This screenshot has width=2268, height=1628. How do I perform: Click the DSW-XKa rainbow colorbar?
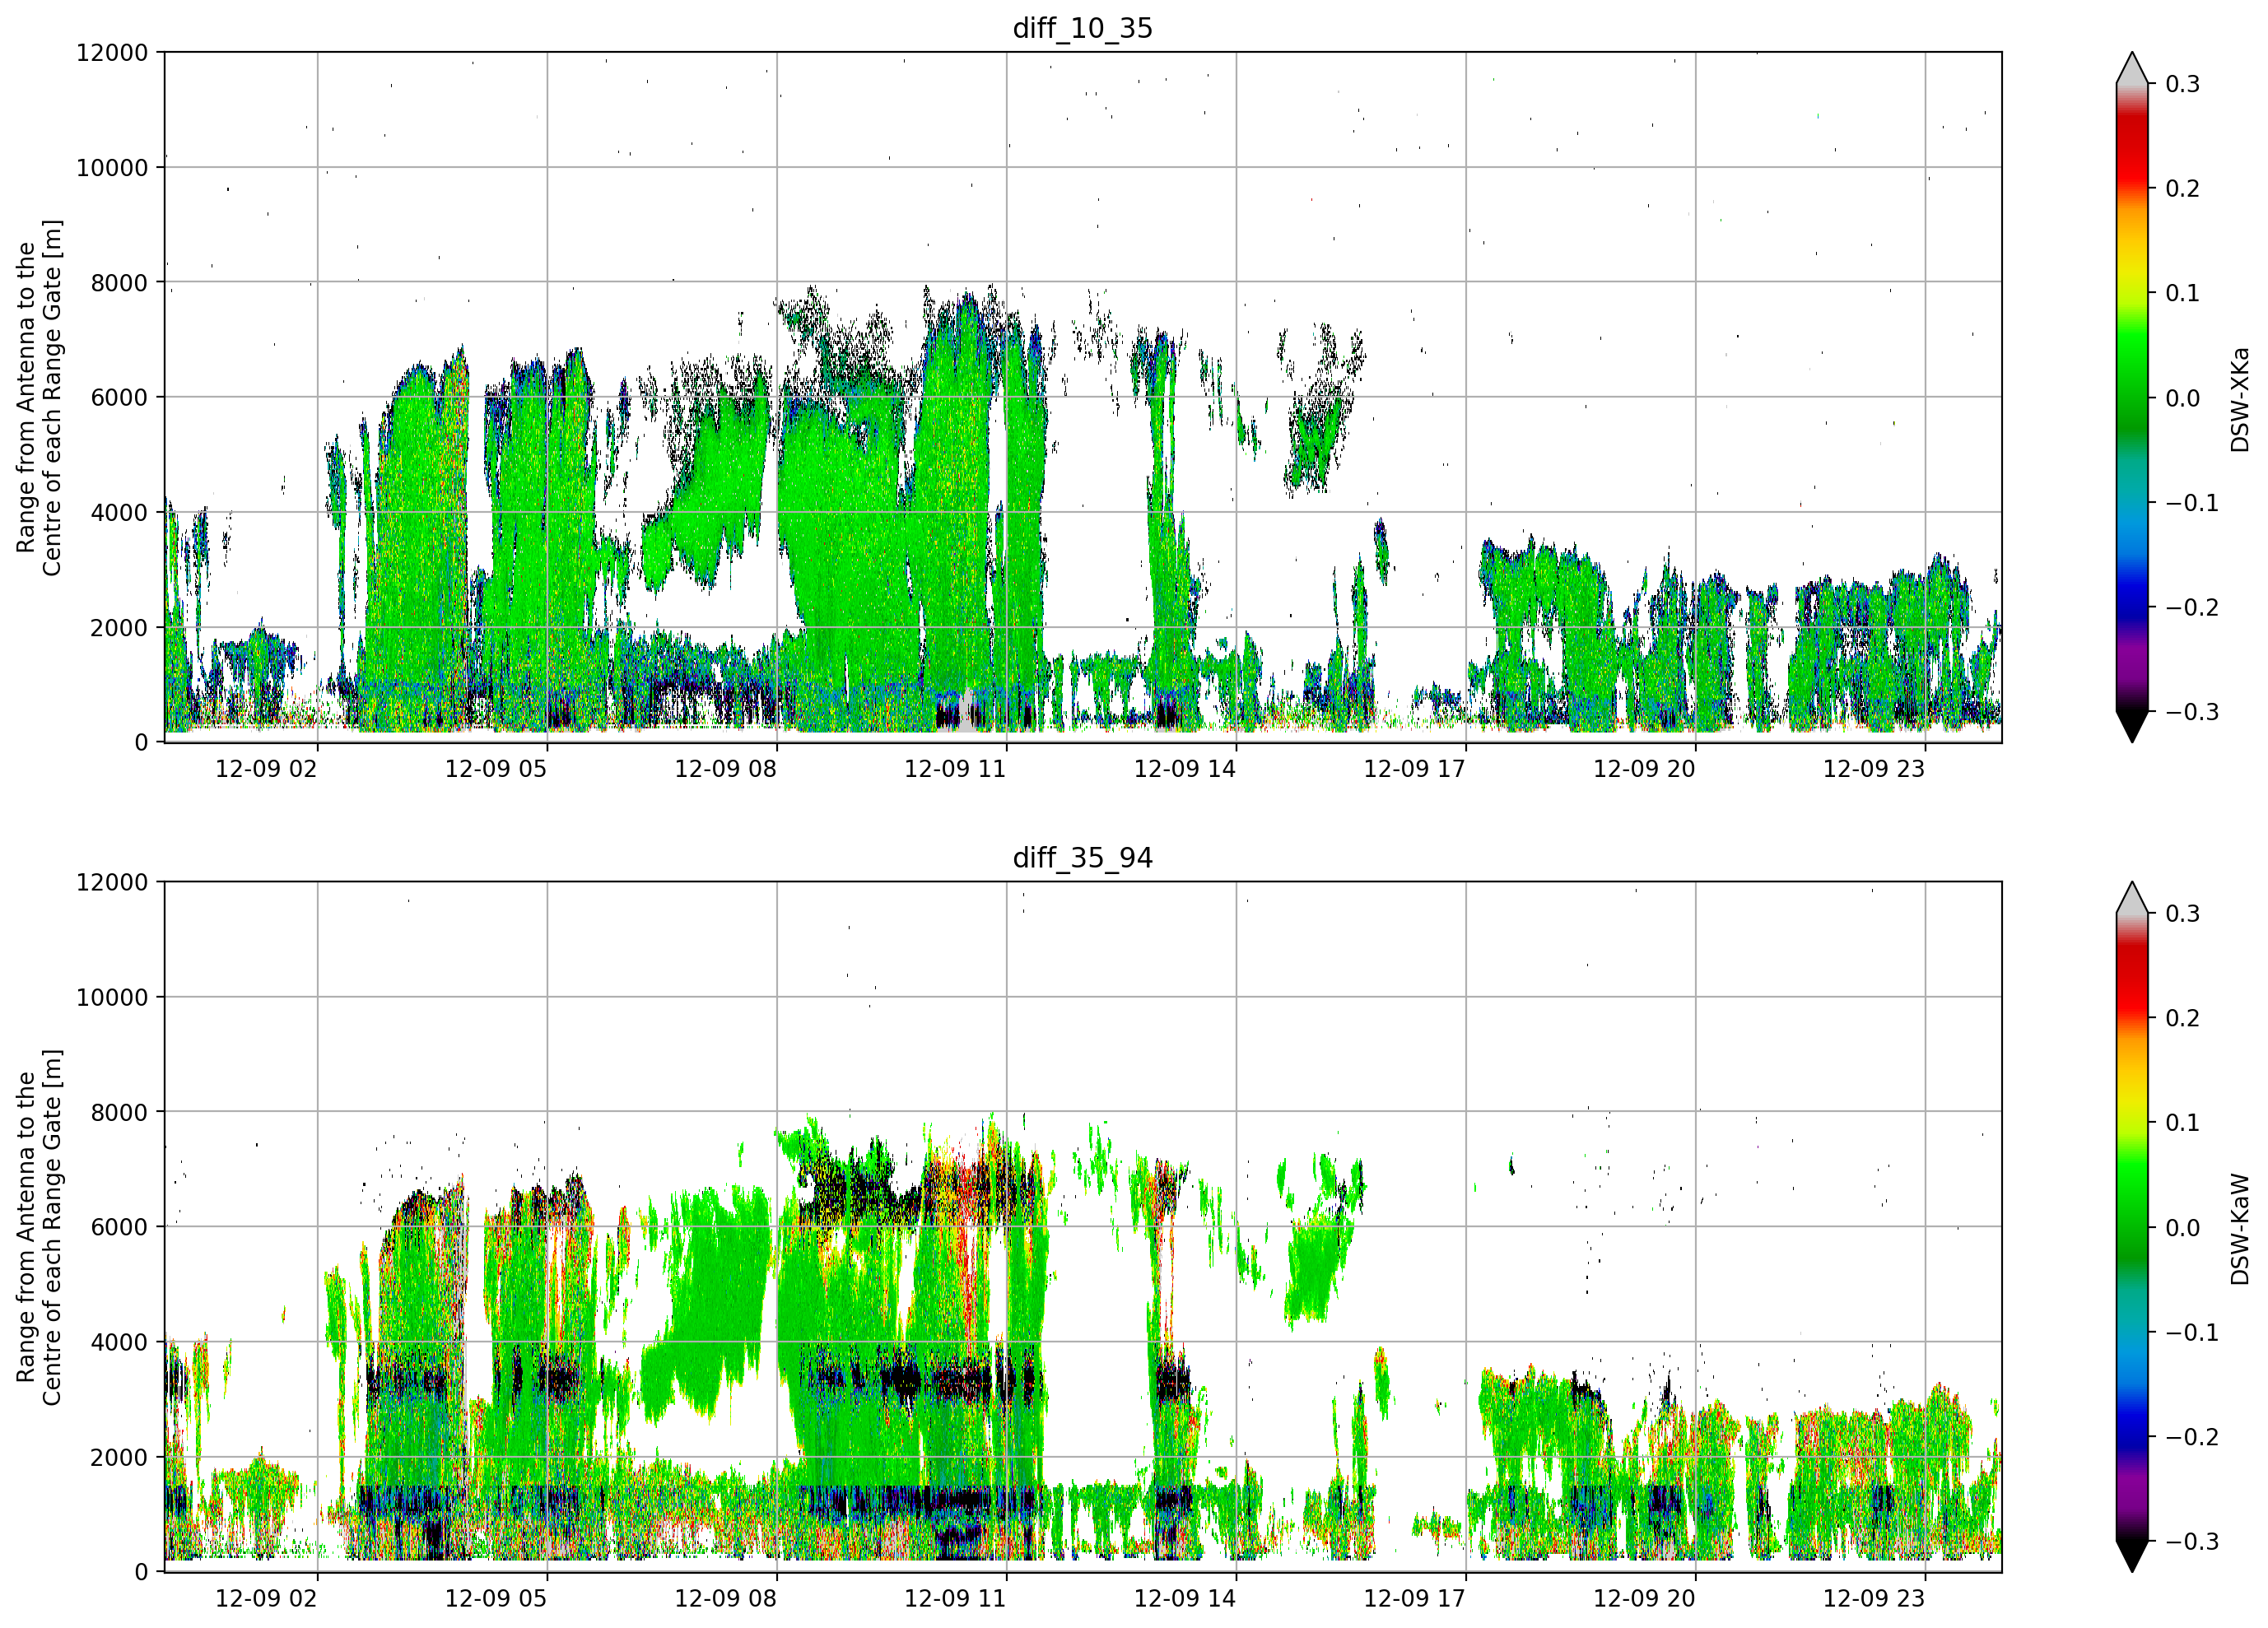[2132, 397]
